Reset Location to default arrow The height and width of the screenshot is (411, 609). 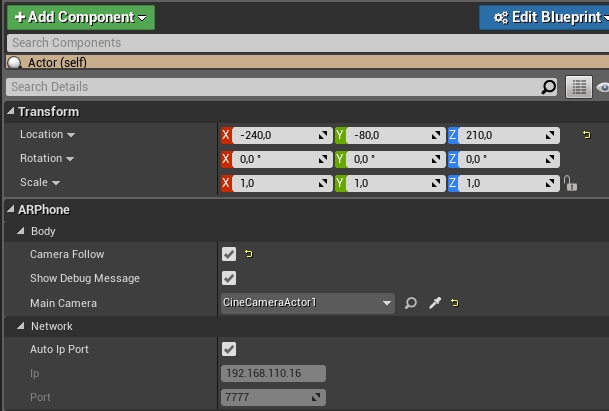coord(586,135)
